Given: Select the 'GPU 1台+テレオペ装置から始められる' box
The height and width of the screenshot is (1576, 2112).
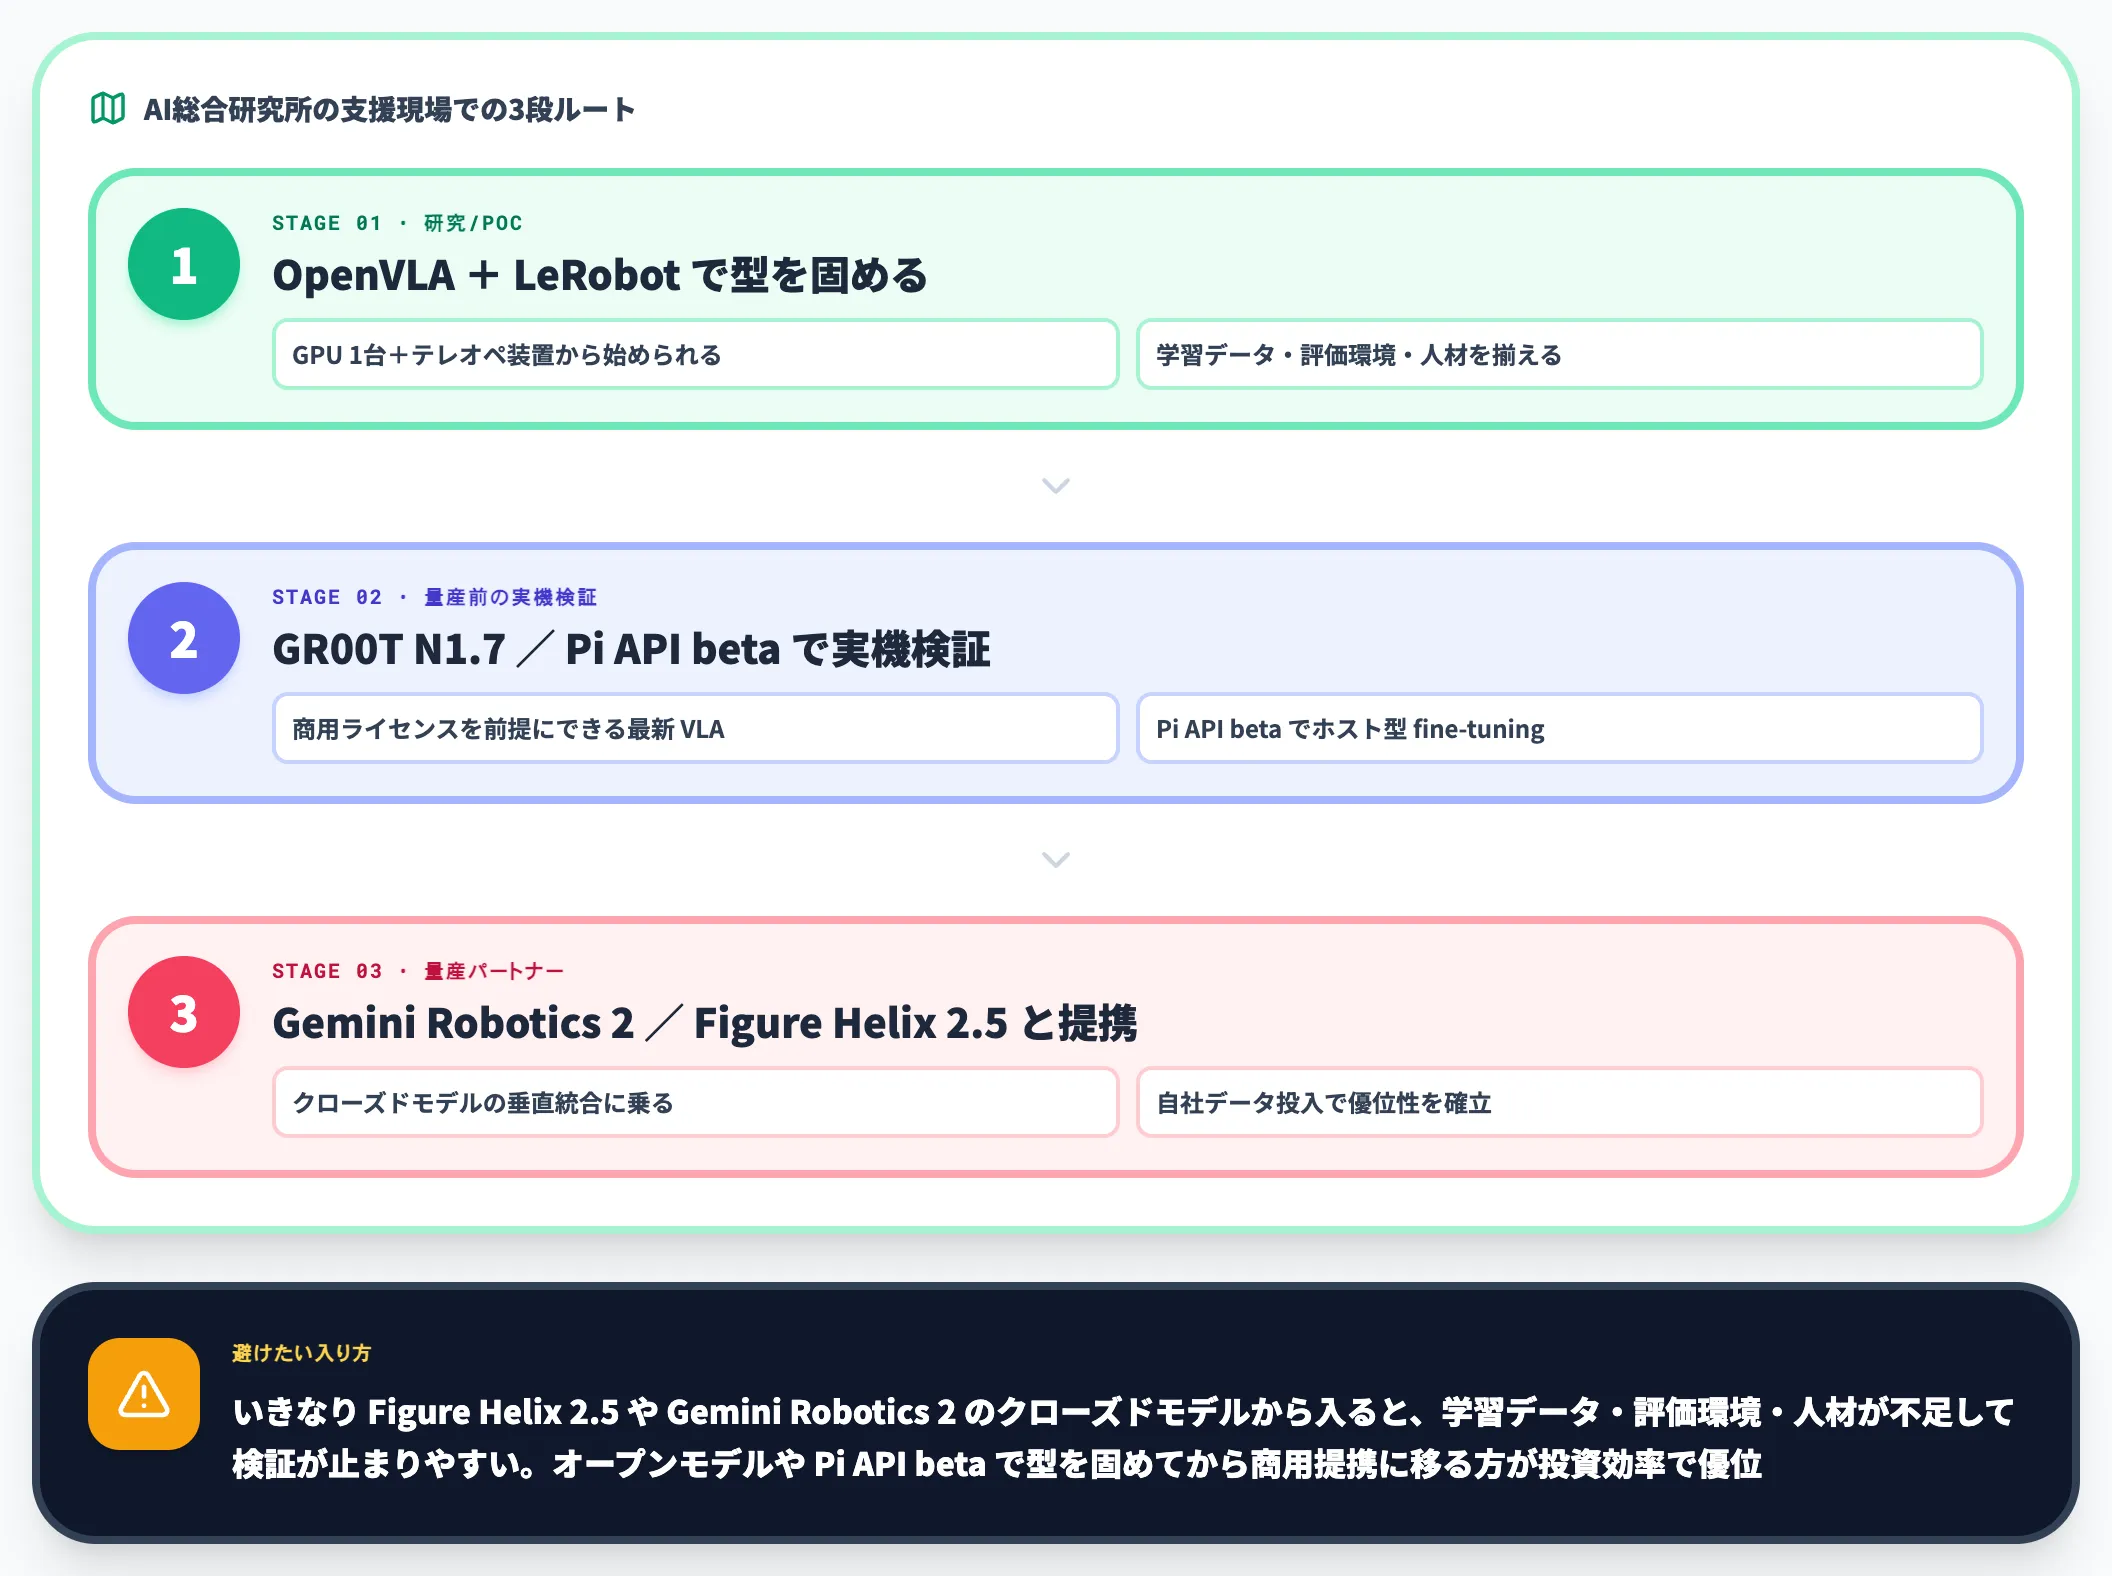Looking at the screenshot, I should (695, 354).
